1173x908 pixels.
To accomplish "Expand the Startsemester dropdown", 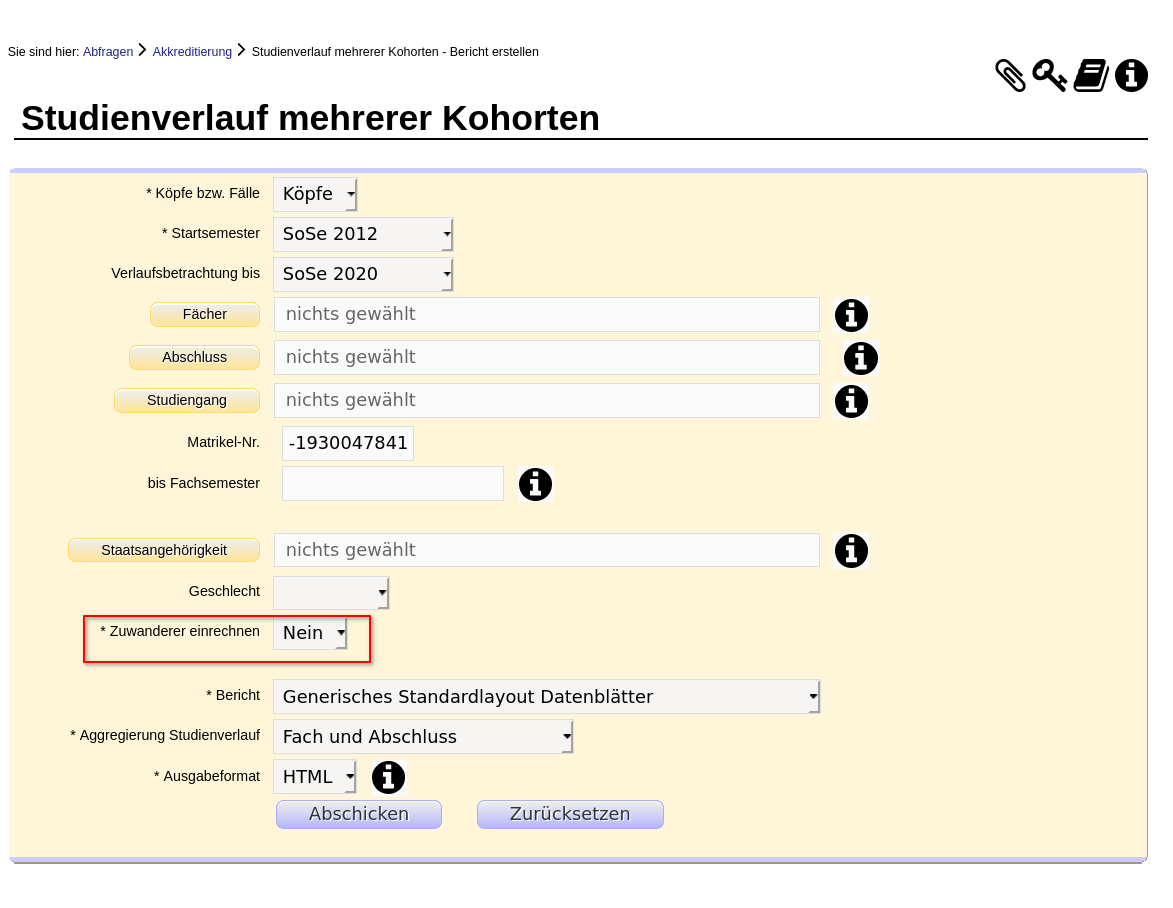I will [x=363, y=234].
